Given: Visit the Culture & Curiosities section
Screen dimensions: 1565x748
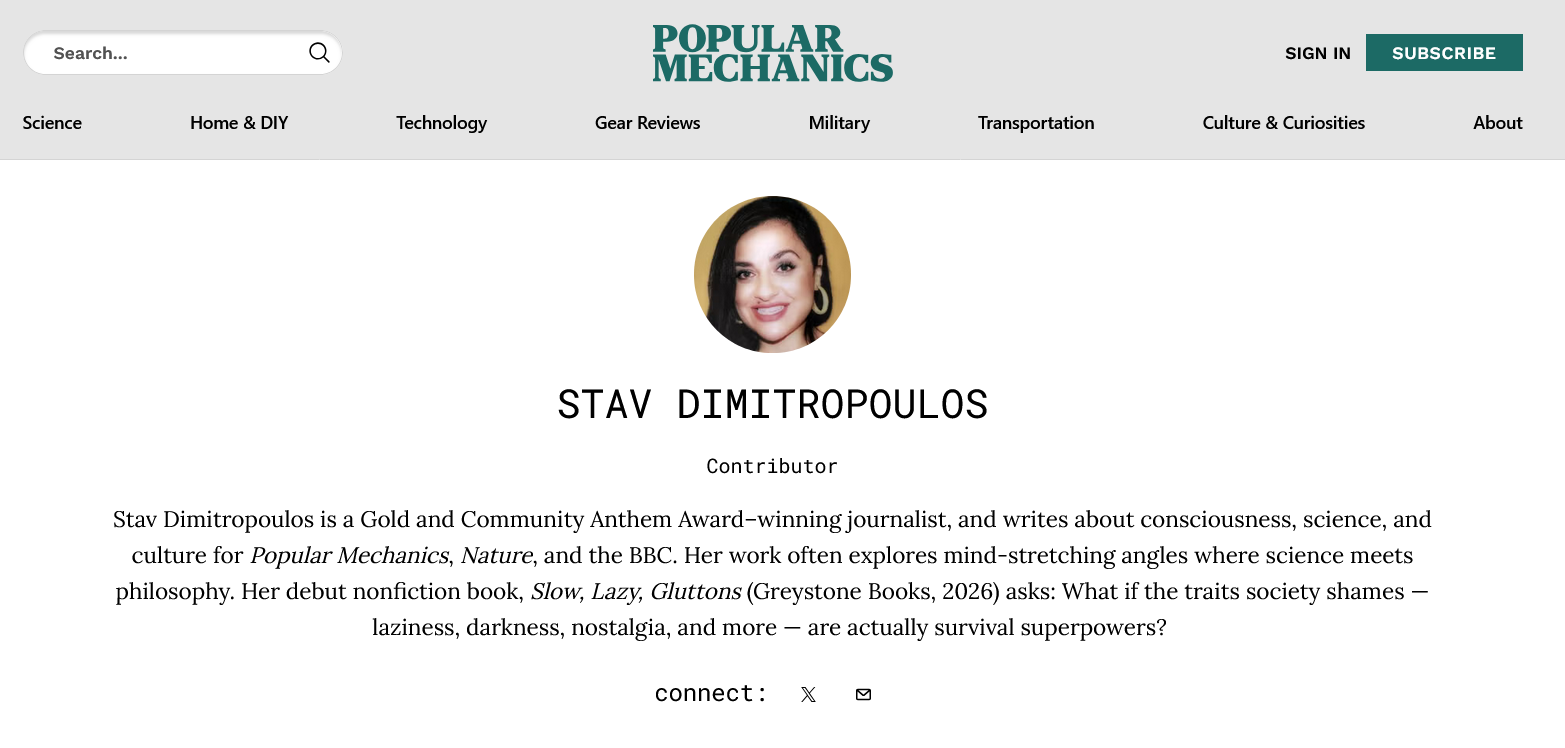Looking at the screenshot, I should pos(1284,123).
